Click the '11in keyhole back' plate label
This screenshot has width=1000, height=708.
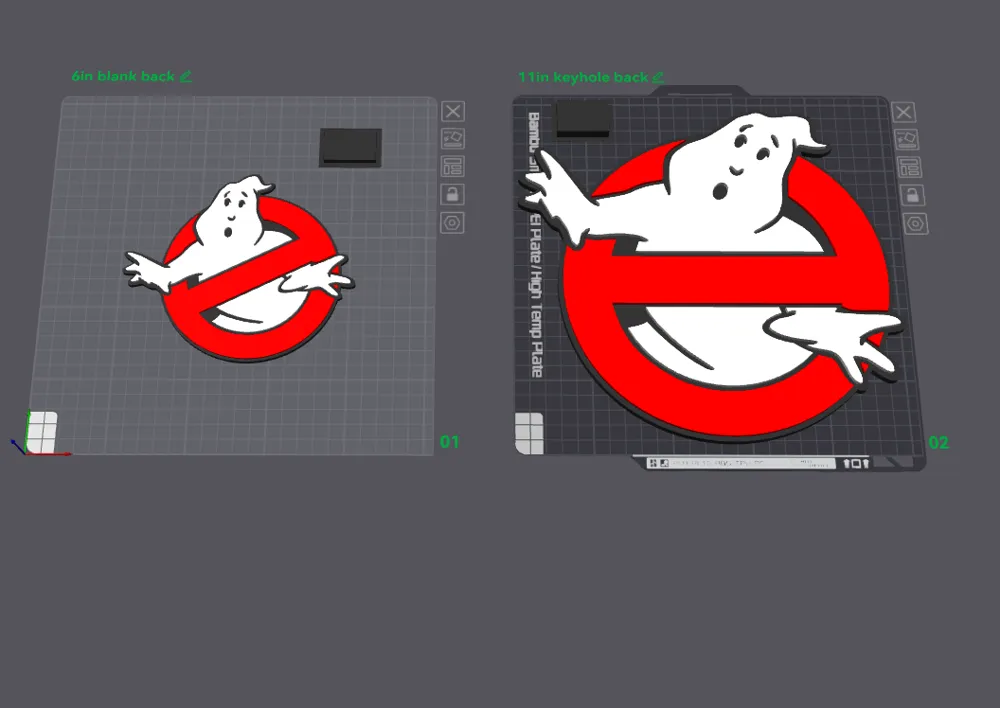tap(583, 77)
